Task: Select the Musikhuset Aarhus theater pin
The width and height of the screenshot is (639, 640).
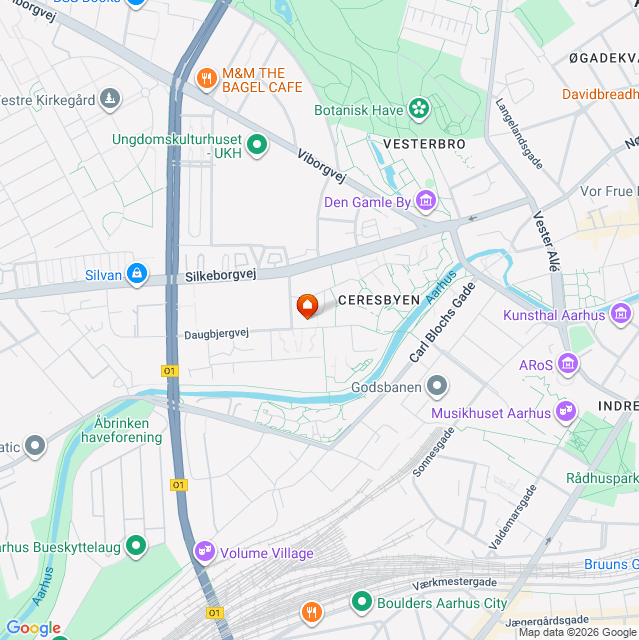Action: pyautogui.click(x=566, y=412)
